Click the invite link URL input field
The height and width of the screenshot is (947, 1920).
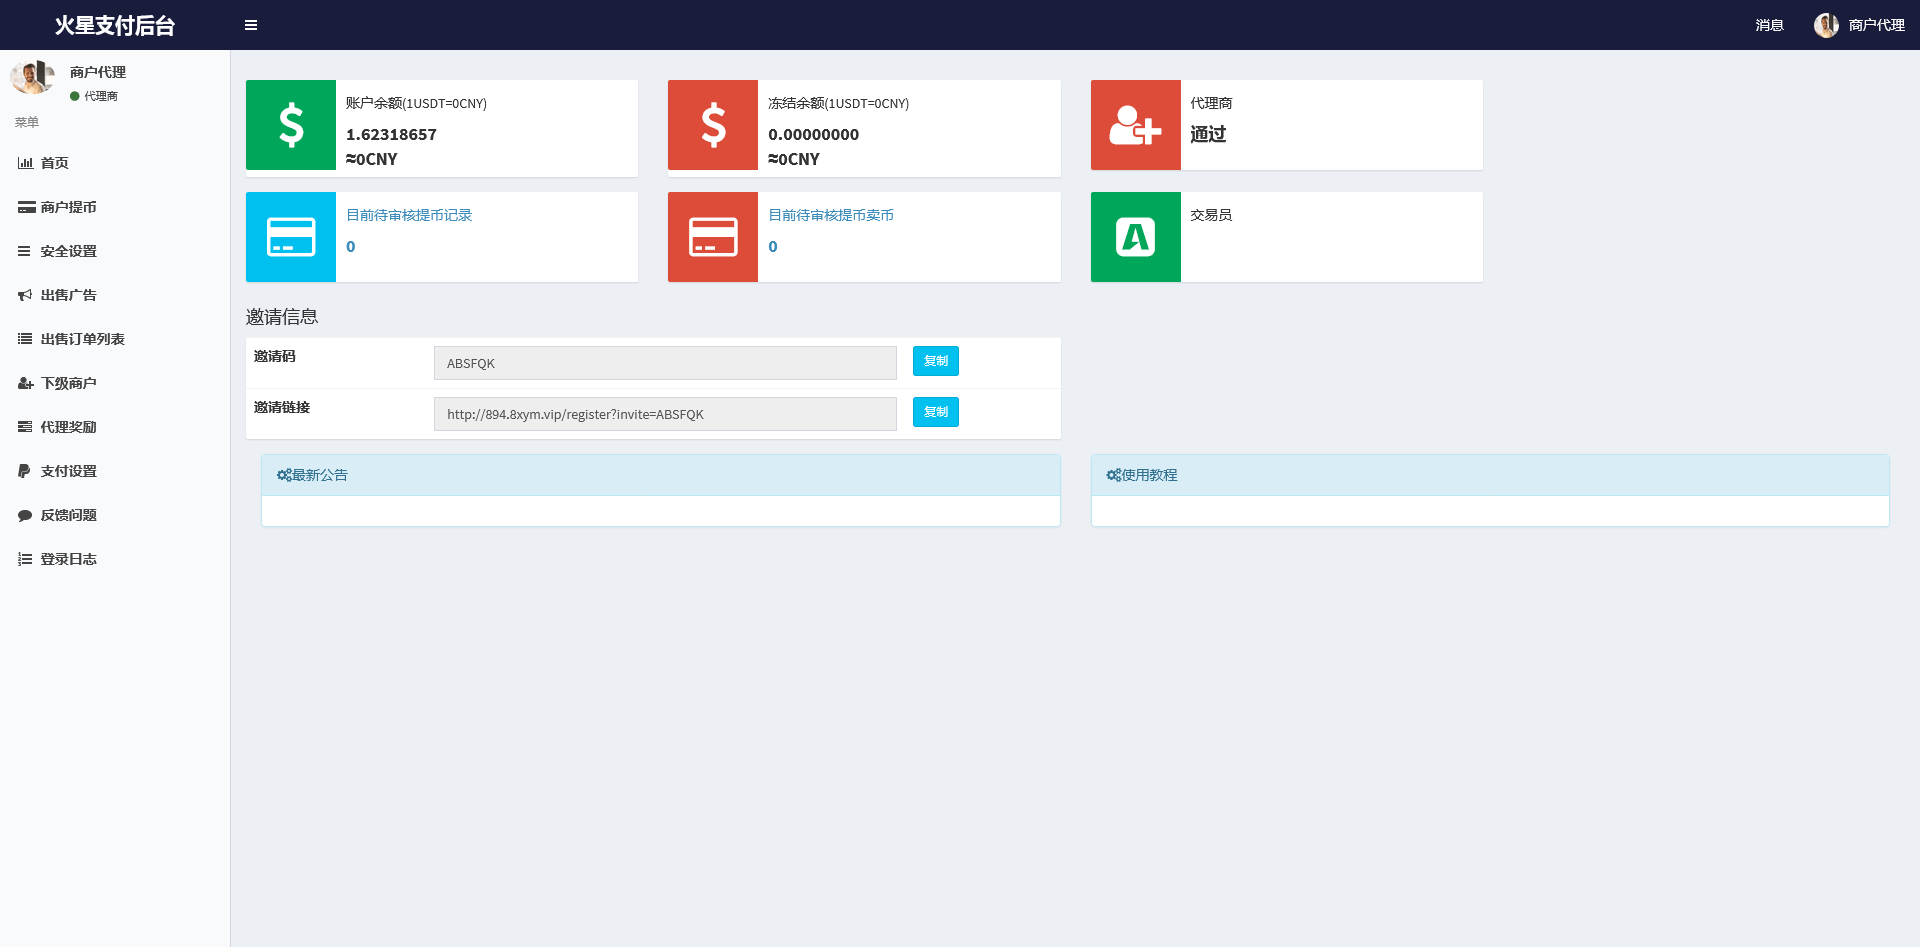(665, 414)
